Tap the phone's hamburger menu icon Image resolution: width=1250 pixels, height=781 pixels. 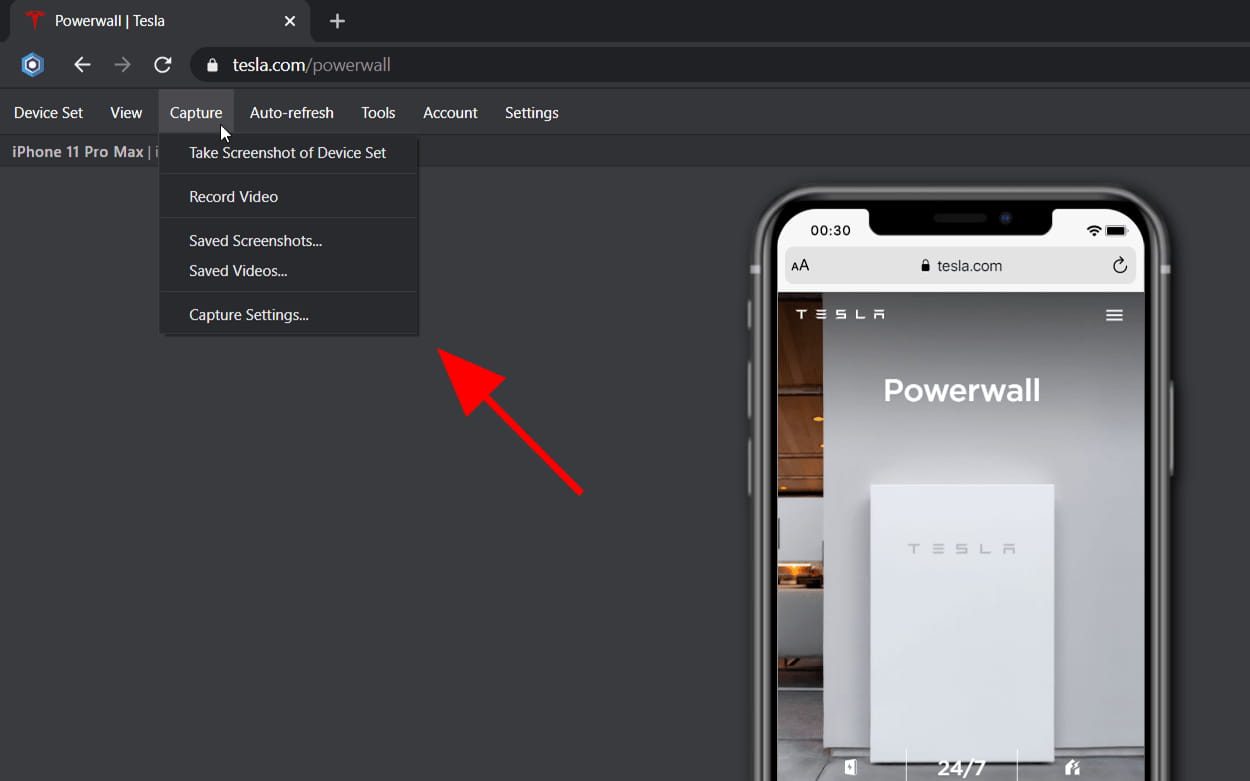coord(1114,315)
